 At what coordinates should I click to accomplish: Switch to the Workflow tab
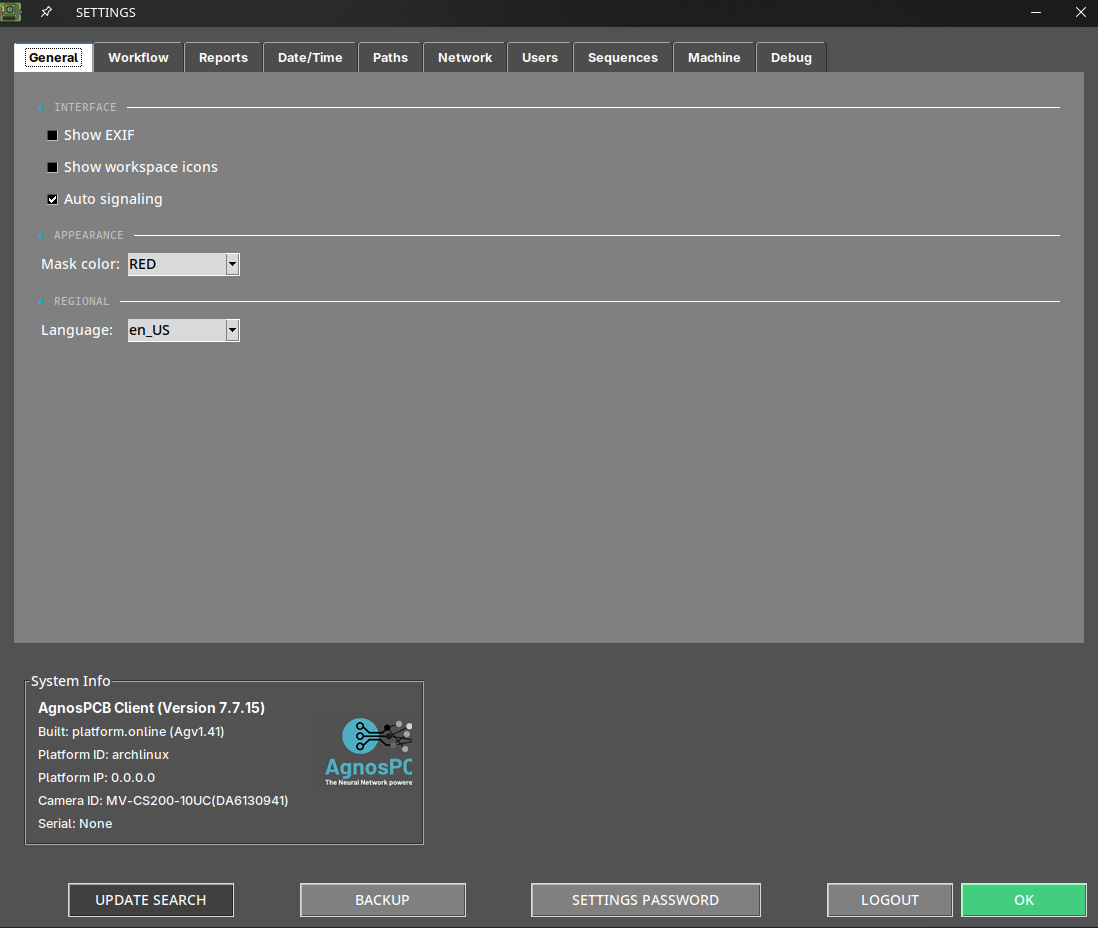pyautogui.click(x=138, y=57)
